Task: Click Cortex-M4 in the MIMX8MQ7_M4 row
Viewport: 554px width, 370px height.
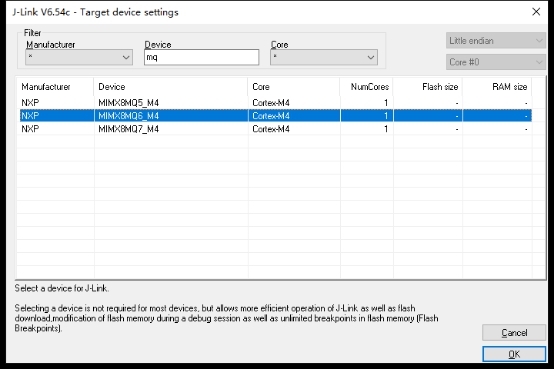Action: [271, 129]
